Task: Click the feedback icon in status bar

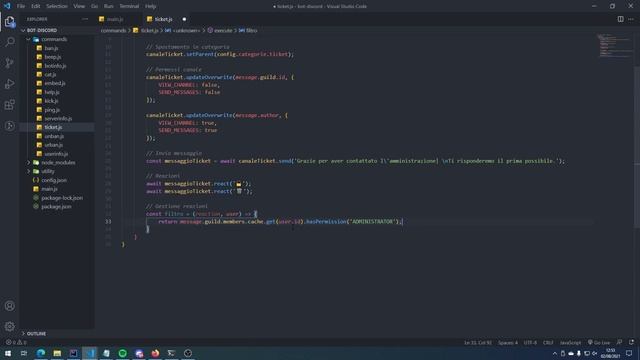Action: click(620, 342)
